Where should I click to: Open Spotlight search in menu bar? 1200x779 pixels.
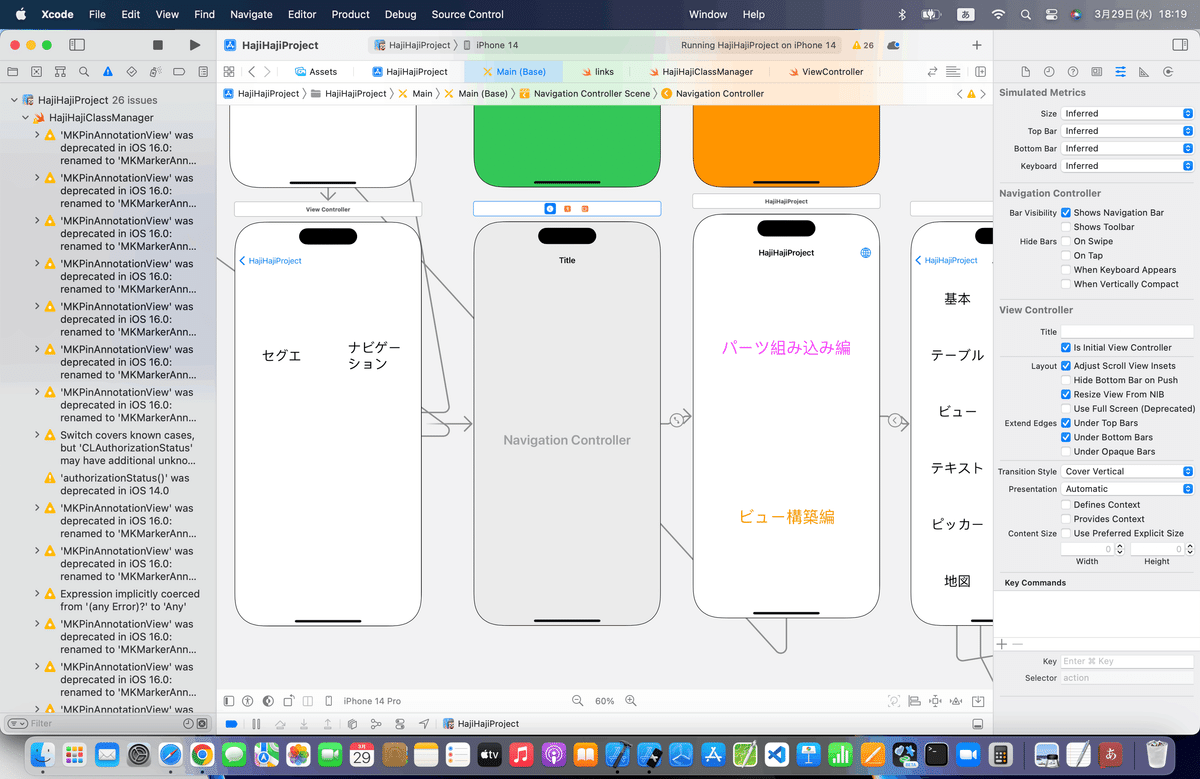[1025, 14]
